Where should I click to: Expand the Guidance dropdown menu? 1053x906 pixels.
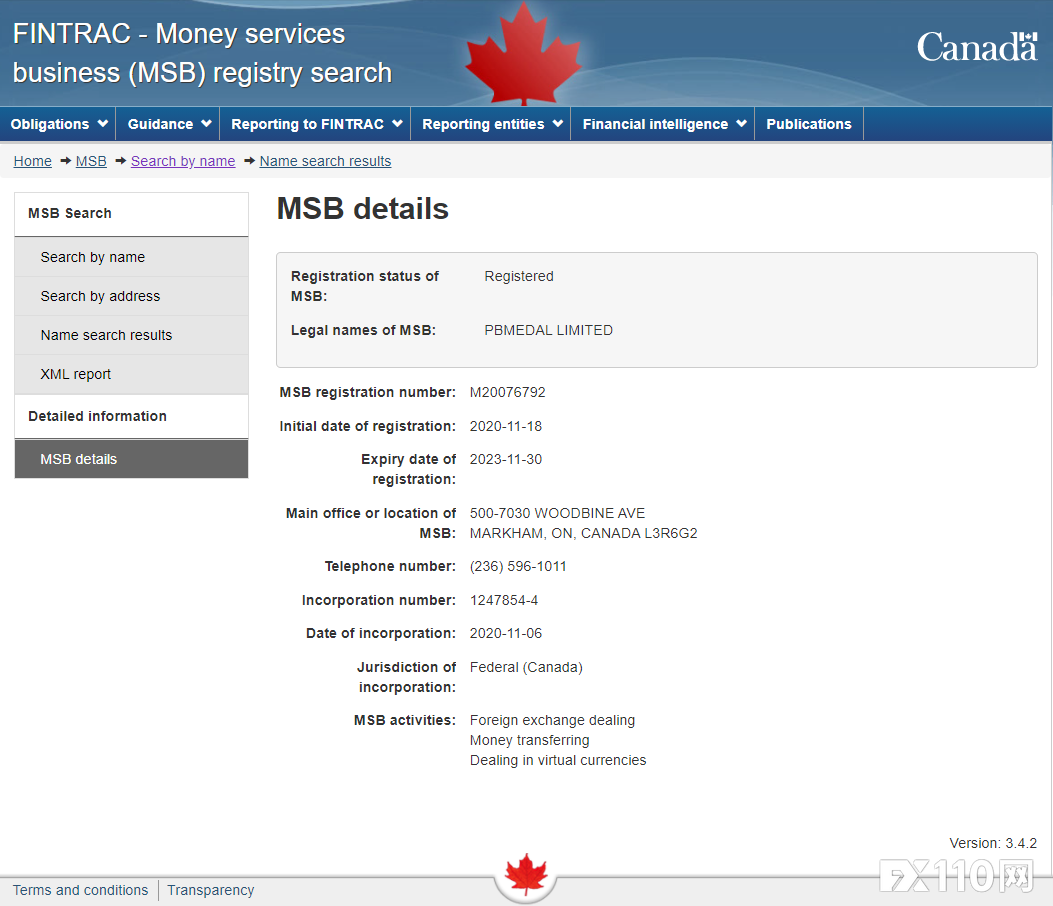[168, 124]
